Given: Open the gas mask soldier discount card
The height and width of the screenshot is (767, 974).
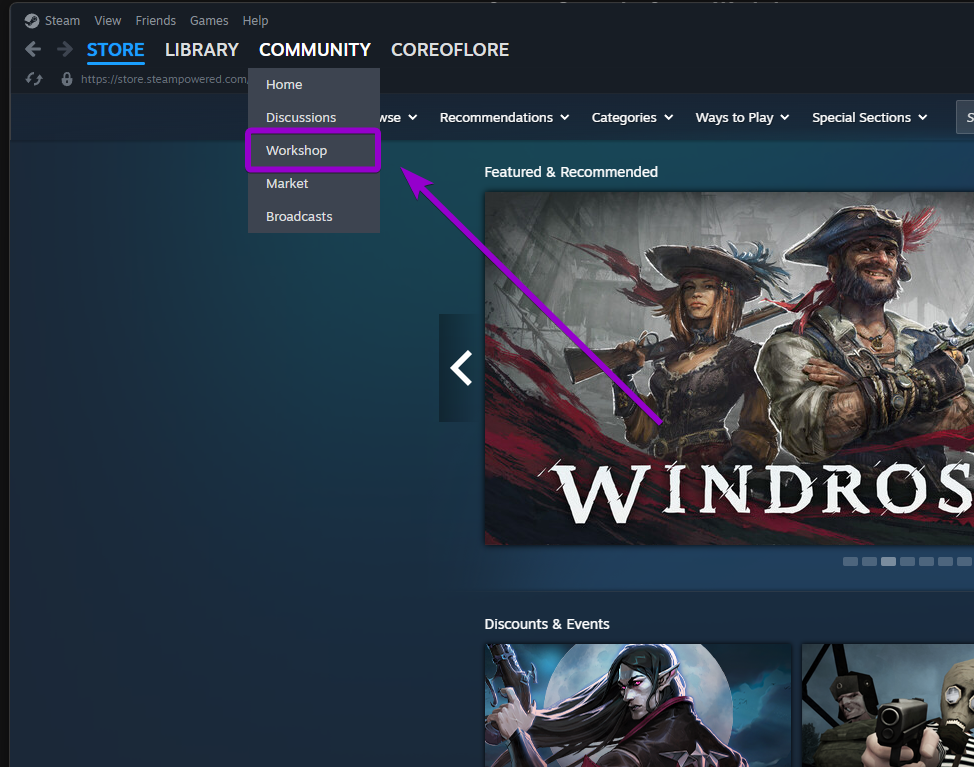Looking at the screenshot, I should [x=888, y=705].
